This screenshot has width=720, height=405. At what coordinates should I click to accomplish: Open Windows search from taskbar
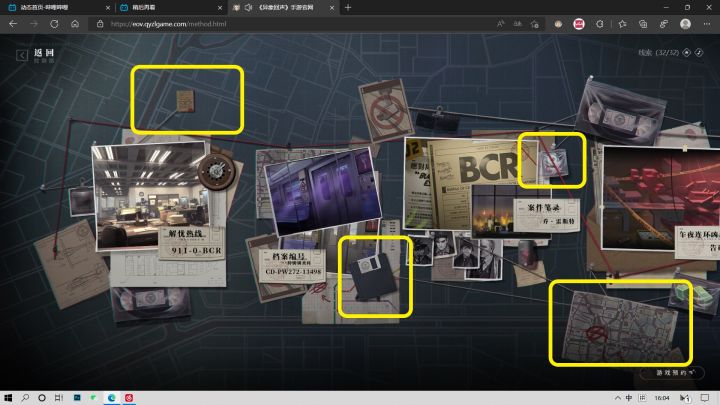(25, 398)
